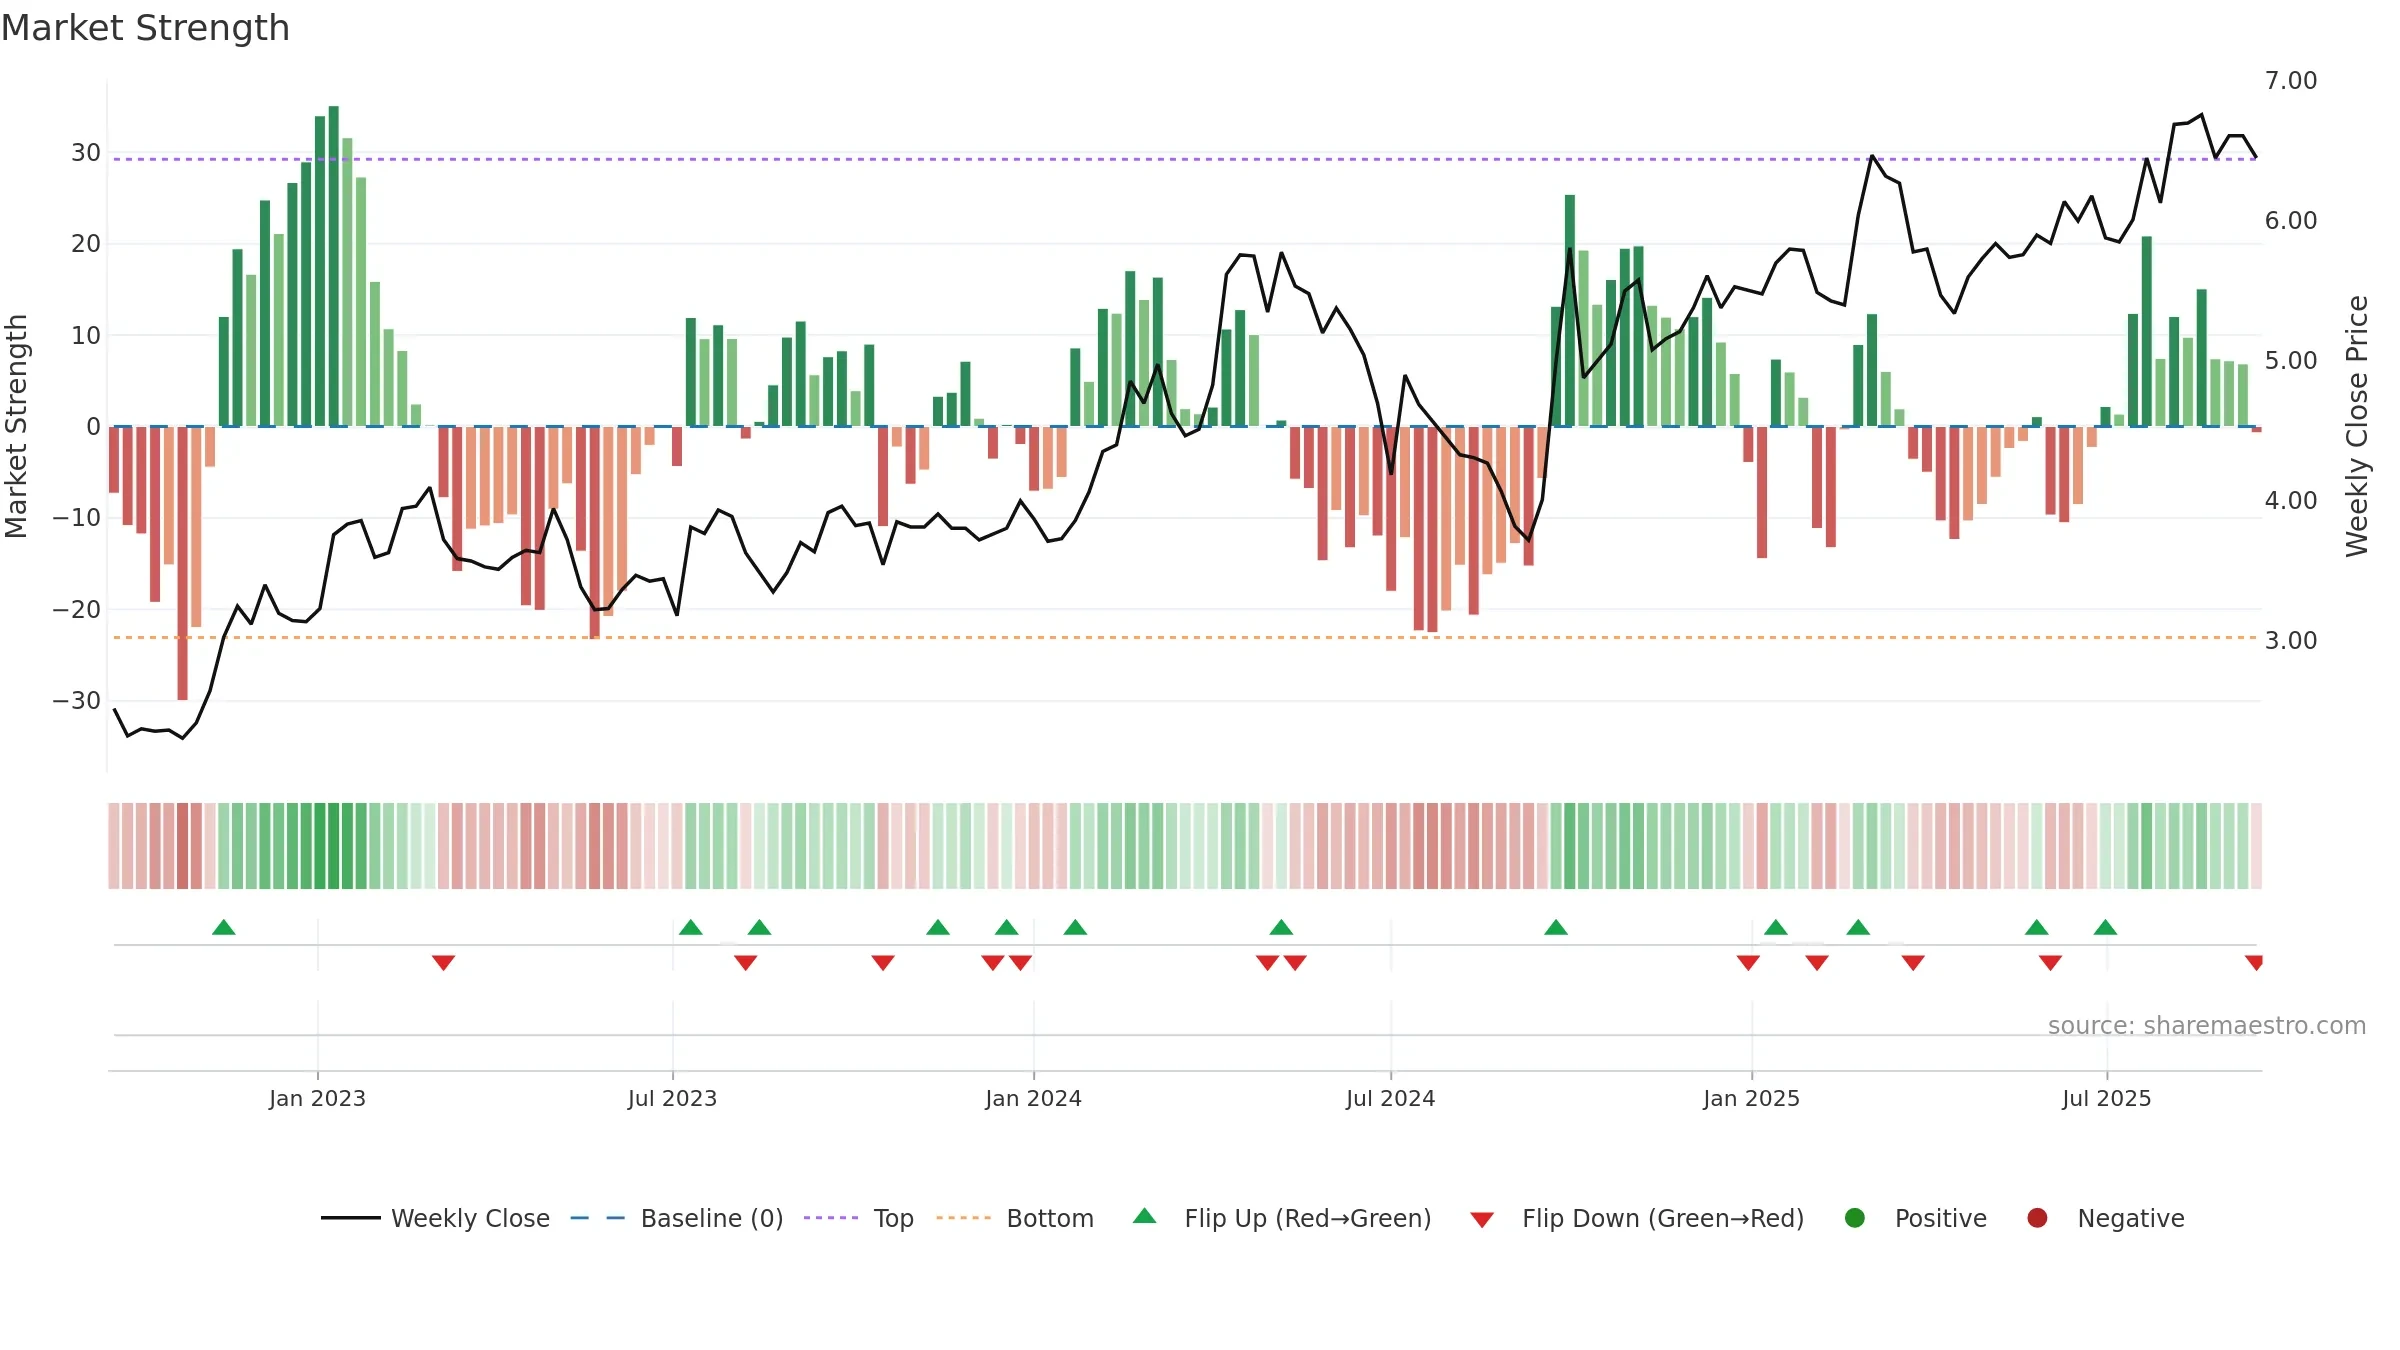Click the purple dotted Top line sample in the legend
This screenshot has width=2400, height=1350.
[x=831, y=1218]
